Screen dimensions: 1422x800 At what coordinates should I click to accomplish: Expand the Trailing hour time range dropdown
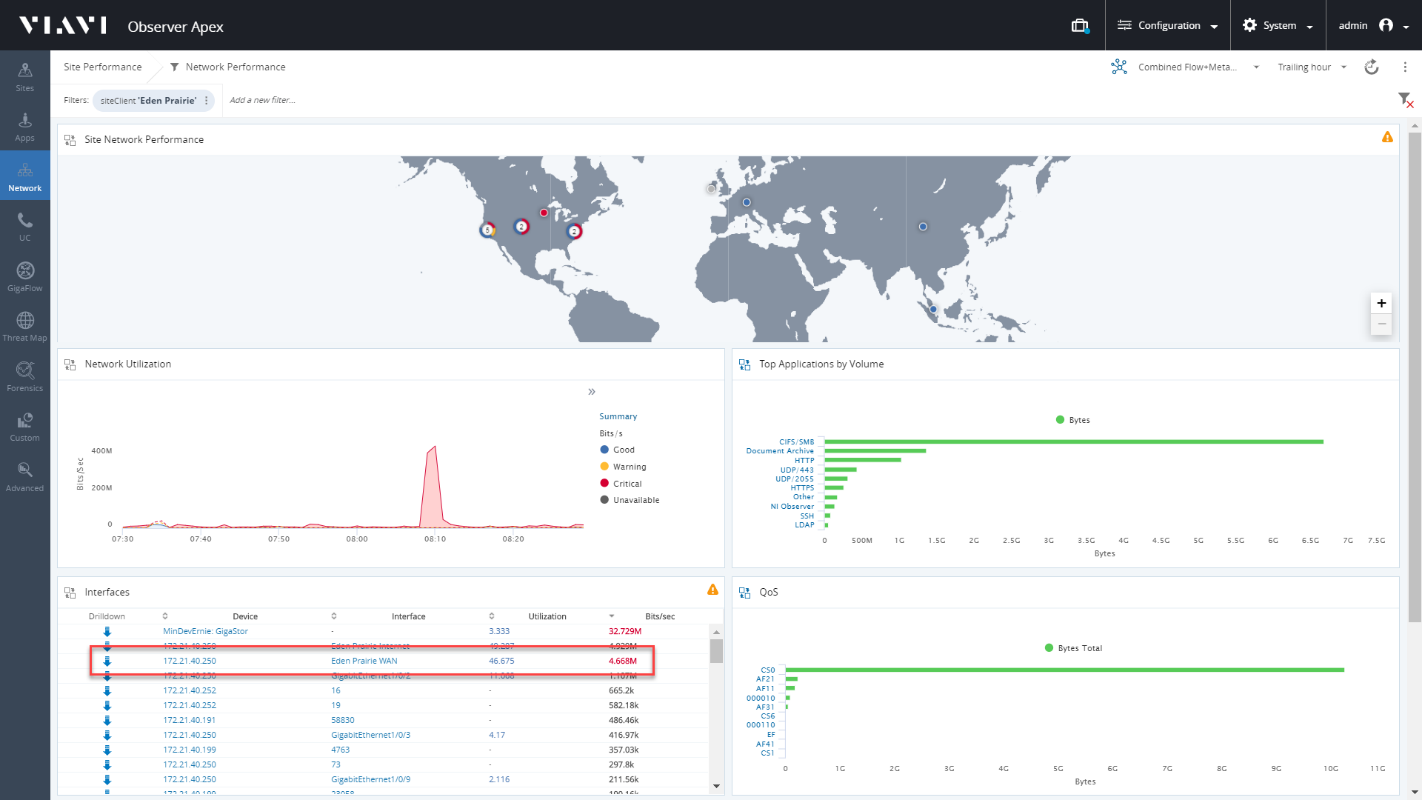pos(1311,67)
